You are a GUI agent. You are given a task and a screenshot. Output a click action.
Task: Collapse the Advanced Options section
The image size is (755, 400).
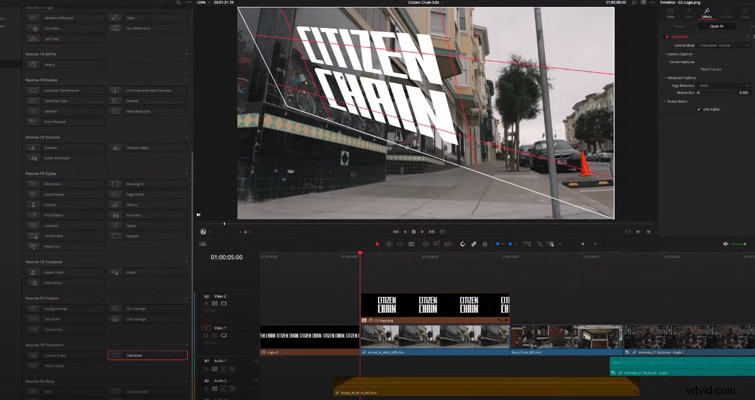point(664,78)
